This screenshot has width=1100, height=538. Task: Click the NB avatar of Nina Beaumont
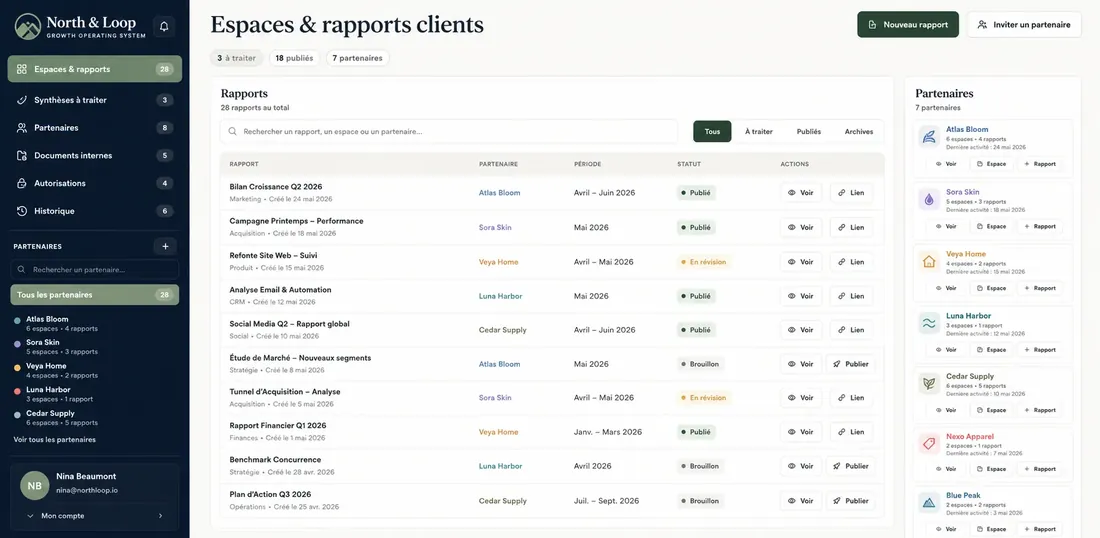coord(34,485)
